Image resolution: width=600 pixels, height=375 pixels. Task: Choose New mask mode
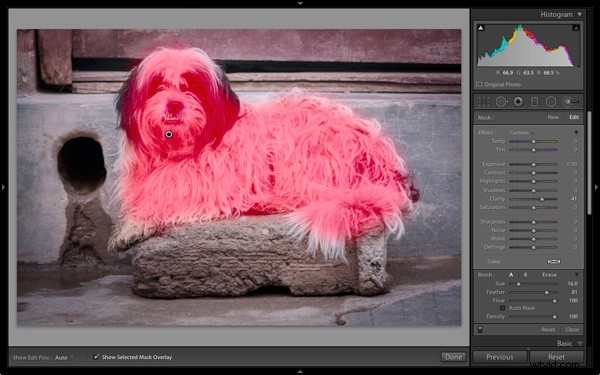point(553,117)
